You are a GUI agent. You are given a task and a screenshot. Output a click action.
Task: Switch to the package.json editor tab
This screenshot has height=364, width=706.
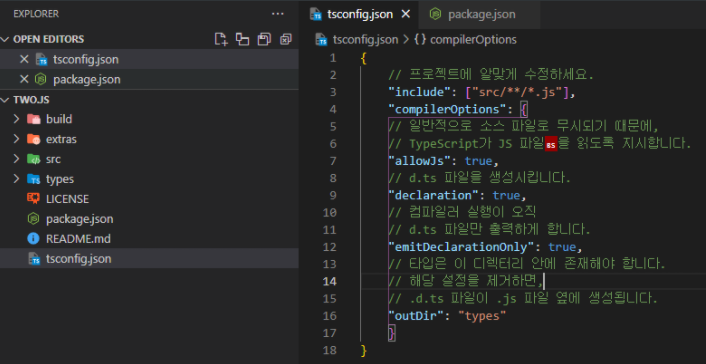pos(480,14)
